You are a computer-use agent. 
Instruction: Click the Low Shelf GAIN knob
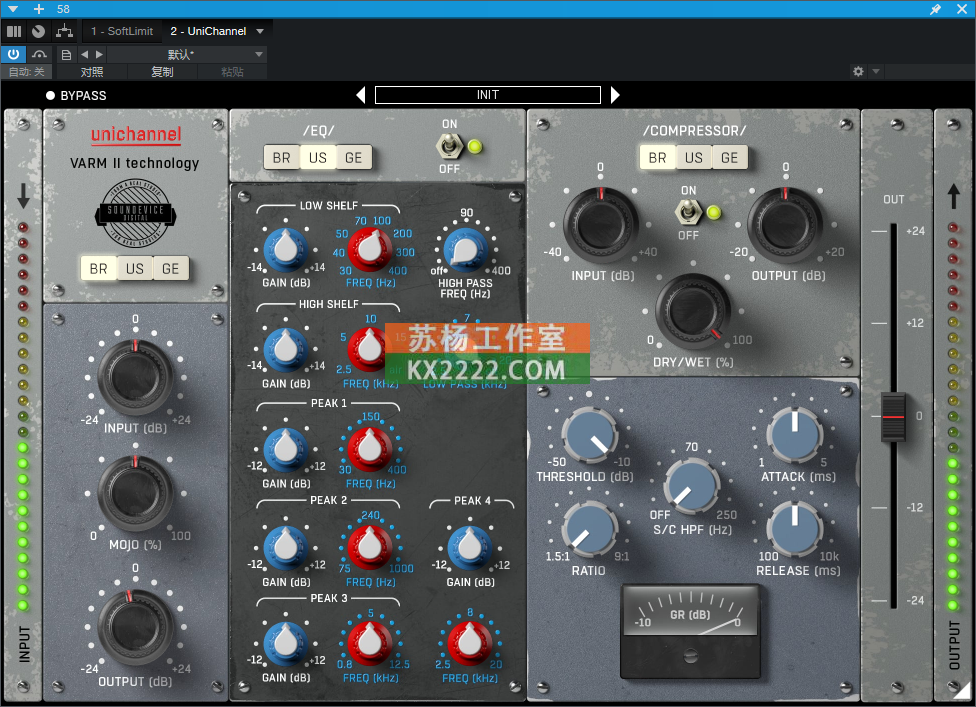tap(286, 249)
